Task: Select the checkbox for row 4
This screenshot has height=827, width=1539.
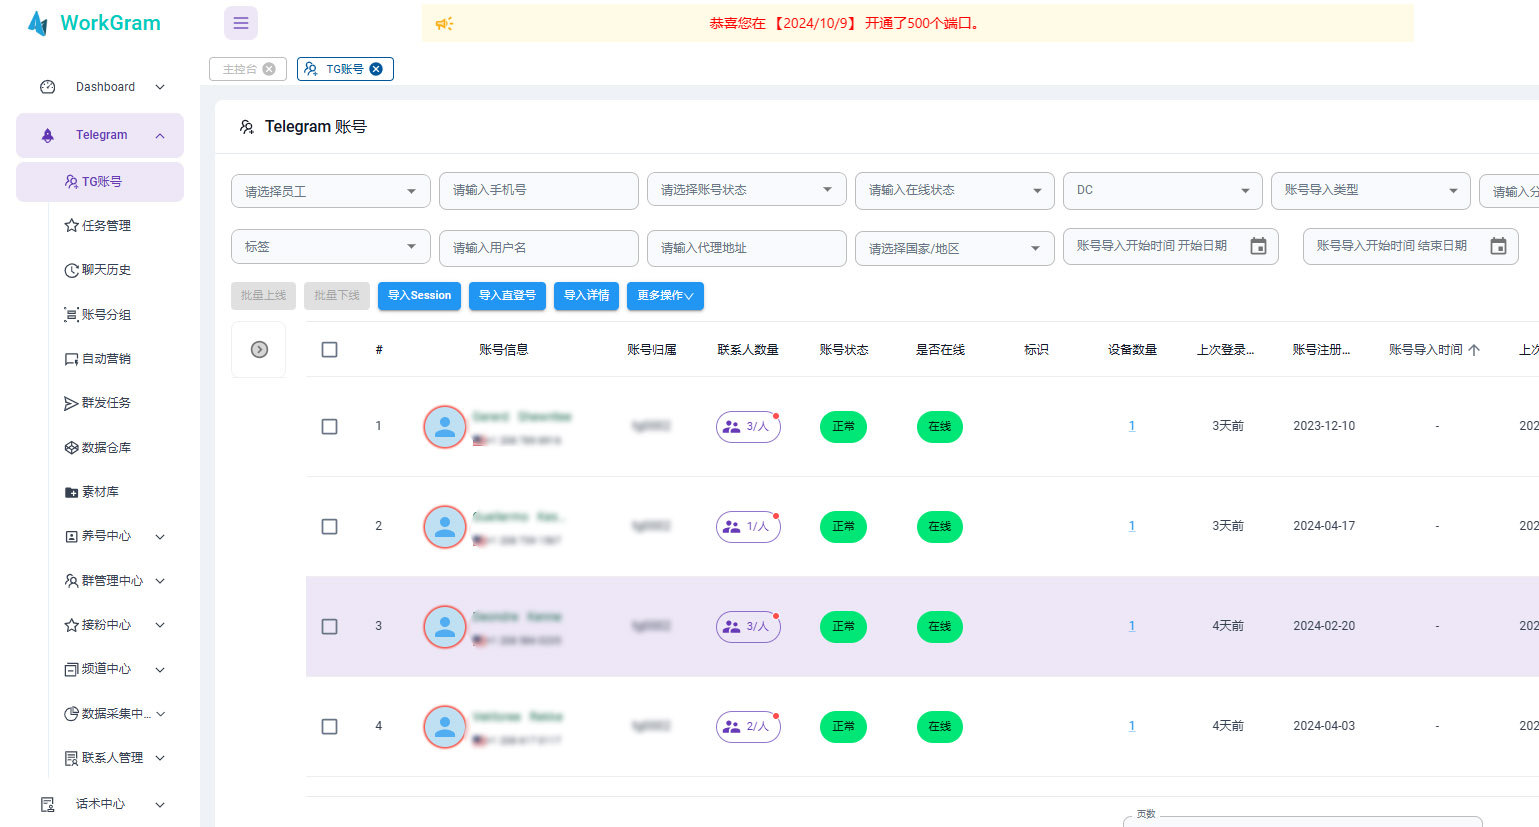Action: point(329,727)
